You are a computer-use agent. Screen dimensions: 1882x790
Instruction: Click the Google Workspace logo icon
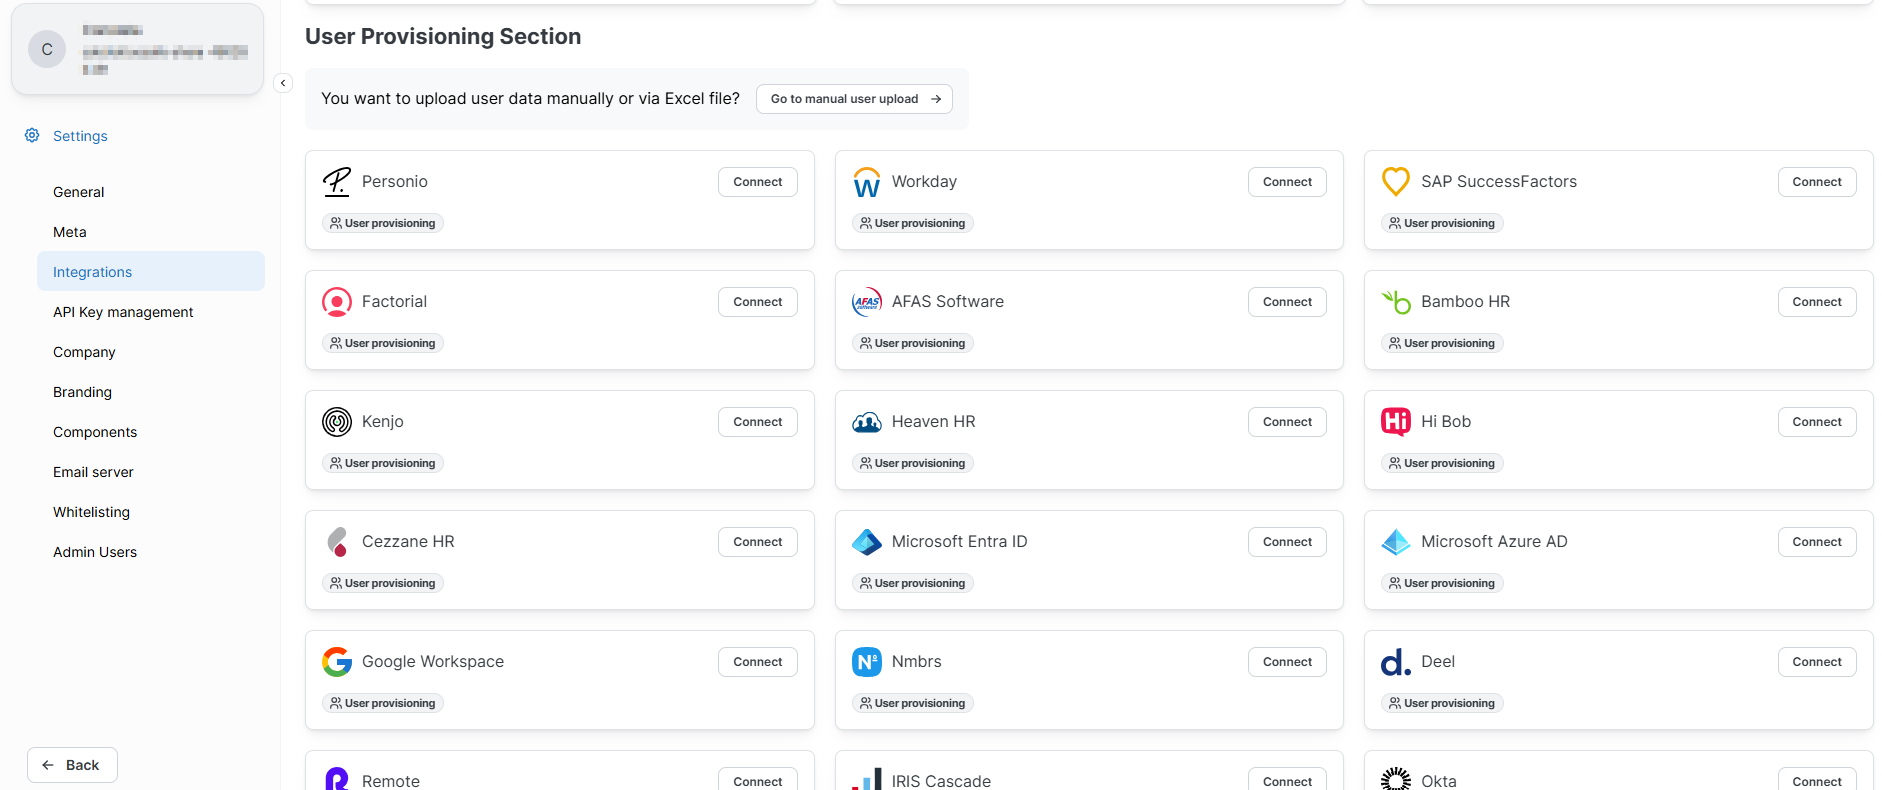tap(337, 662)
